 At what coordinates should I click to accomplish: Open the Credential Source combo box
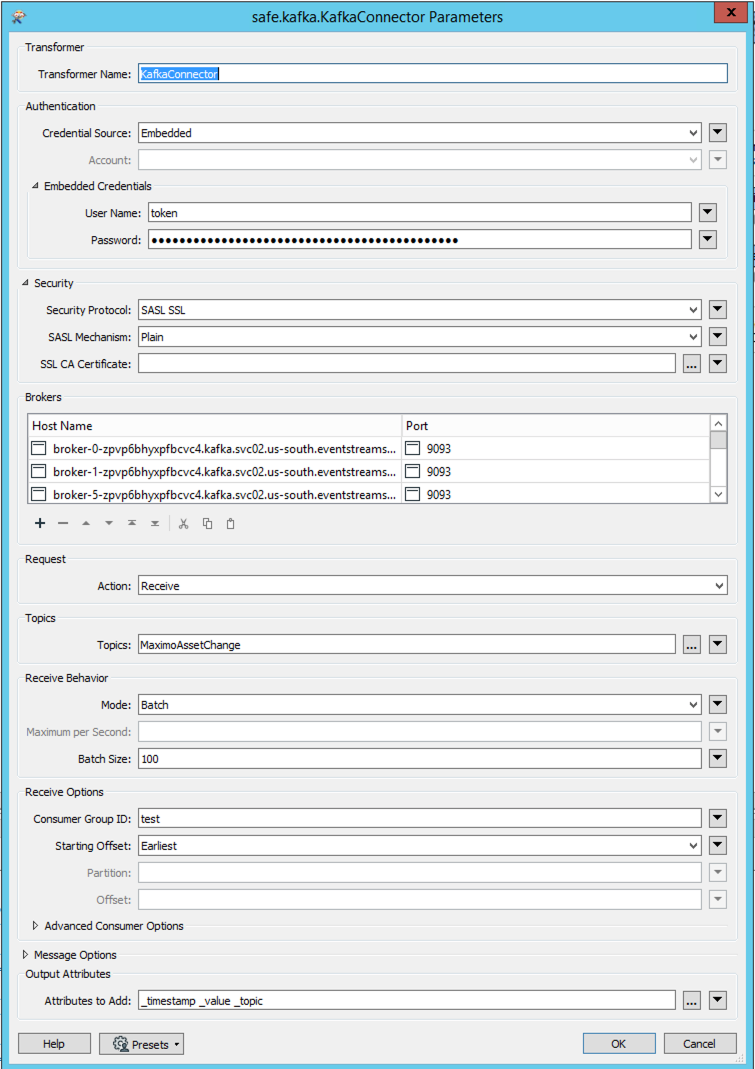[419, 133]
